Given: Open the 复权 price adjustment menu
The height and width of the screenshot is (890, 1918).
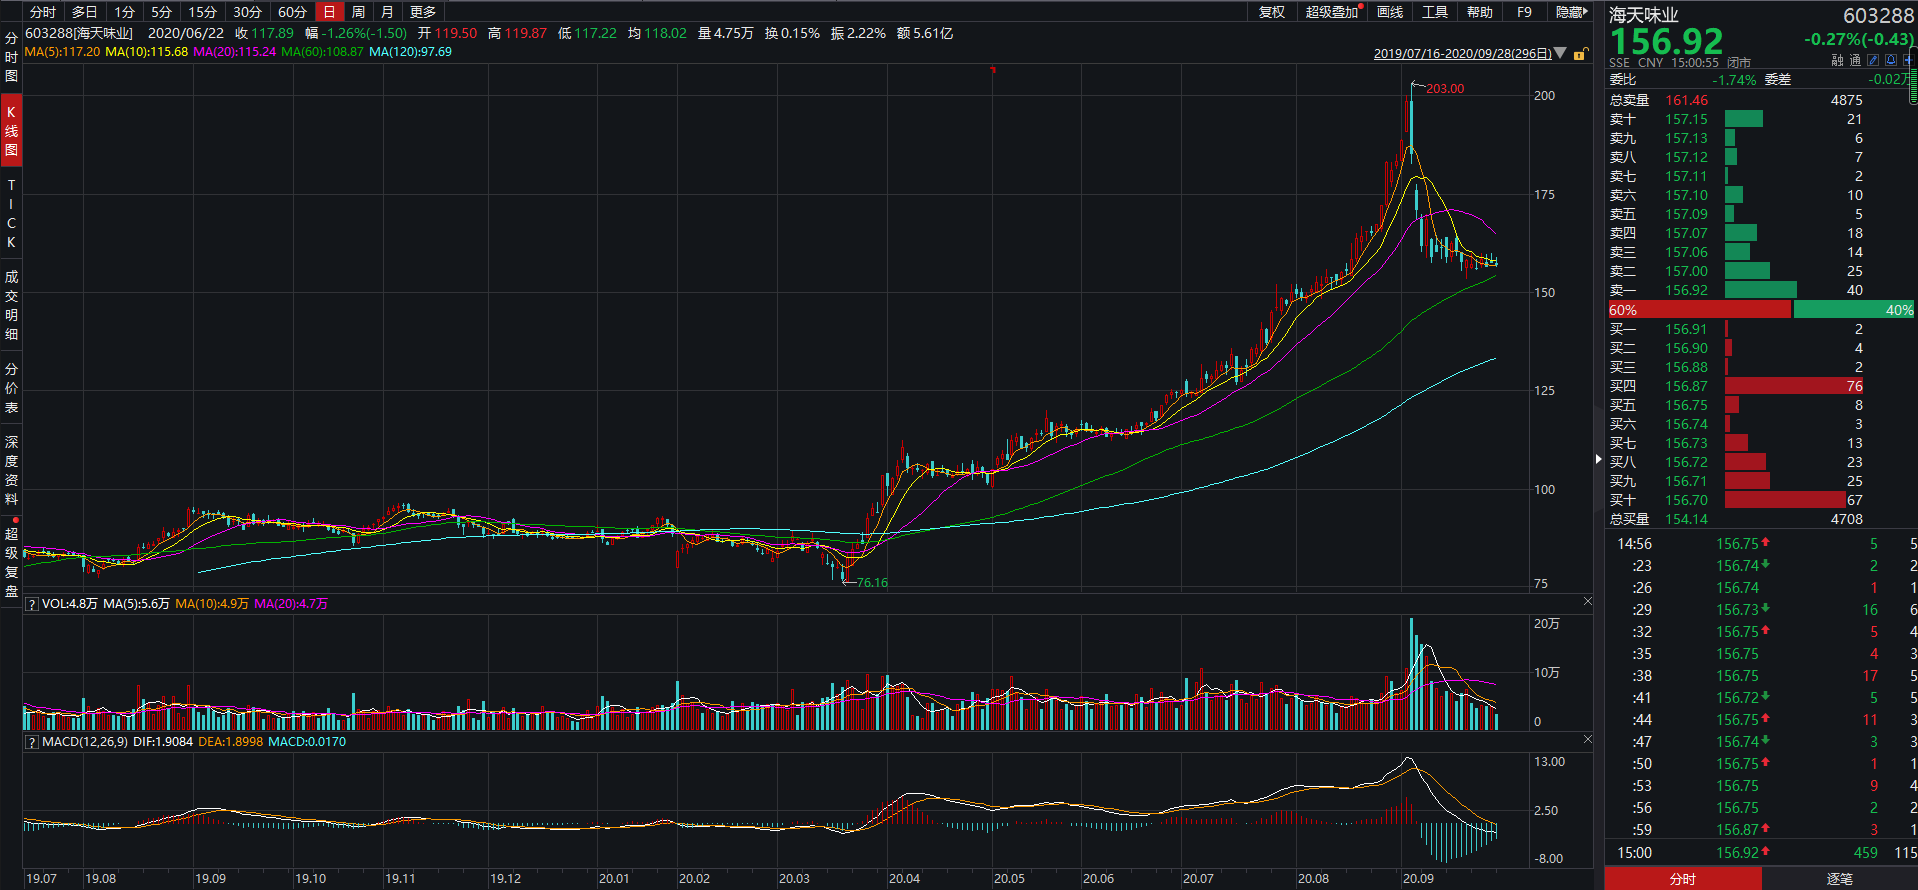Looking at the screenshot, I should (1272, 12).
